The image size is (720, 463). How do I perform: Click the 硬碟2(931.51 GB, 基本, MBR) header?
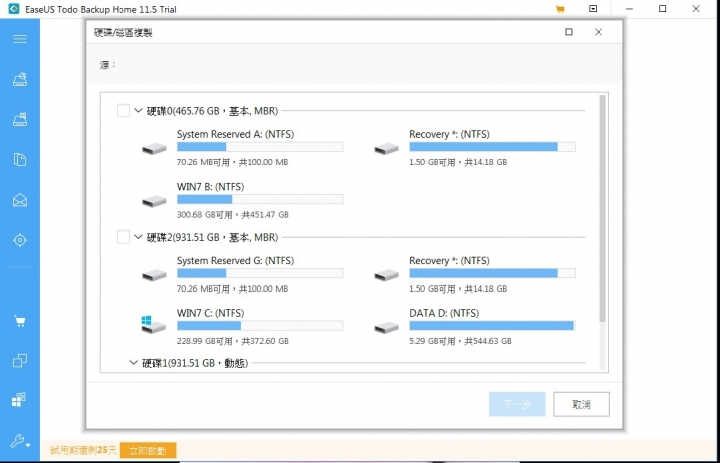coord(212,237)
